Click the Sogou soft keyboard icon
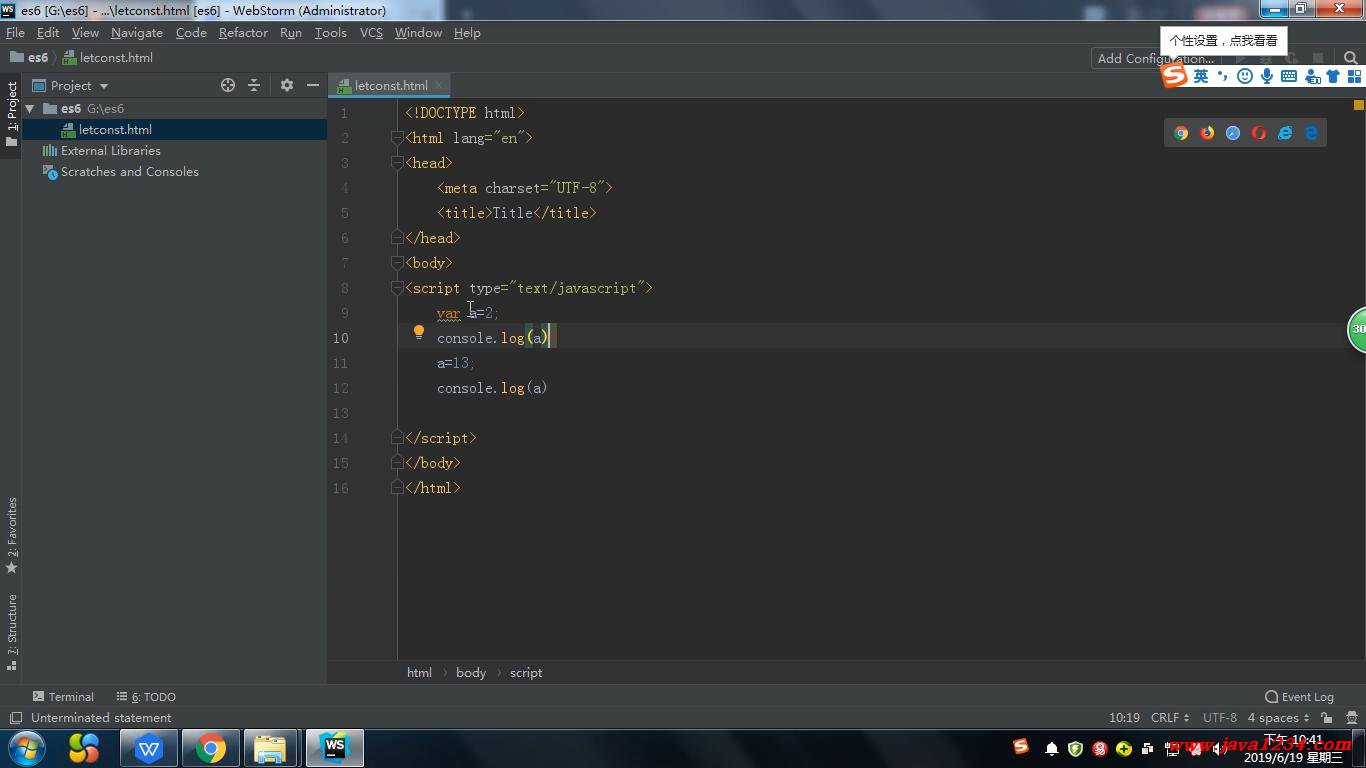The width and height of the screenshot is (1366, 768). [x=1289, y=76]
